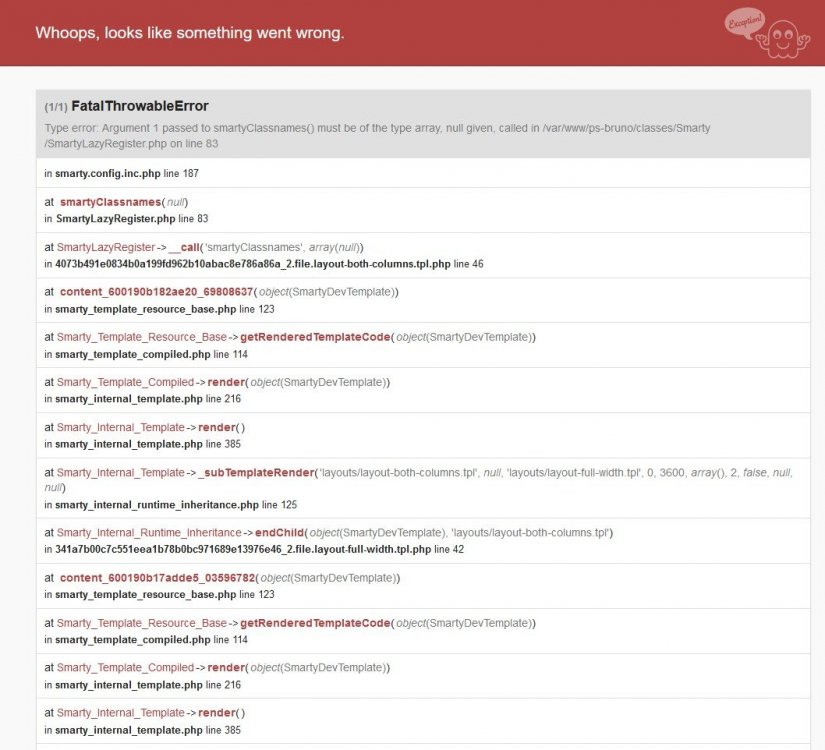Image resolution: width=825 pixels, height=750 pixels.
Task: Click the endChild method name
Action: point(279,533)
